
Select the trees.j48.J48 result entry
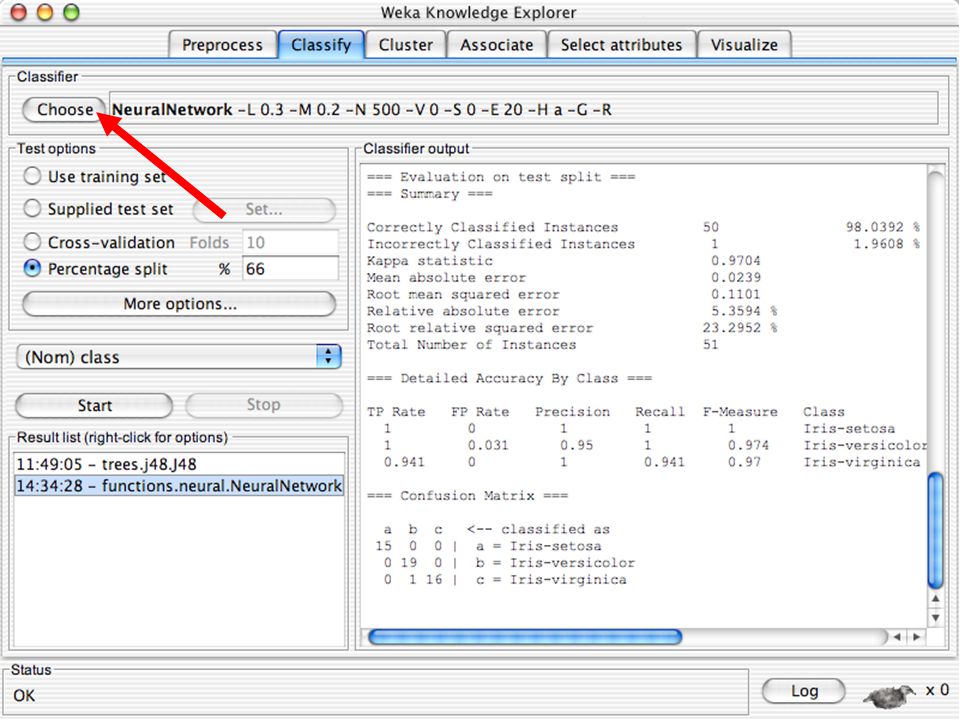(179, 464)
